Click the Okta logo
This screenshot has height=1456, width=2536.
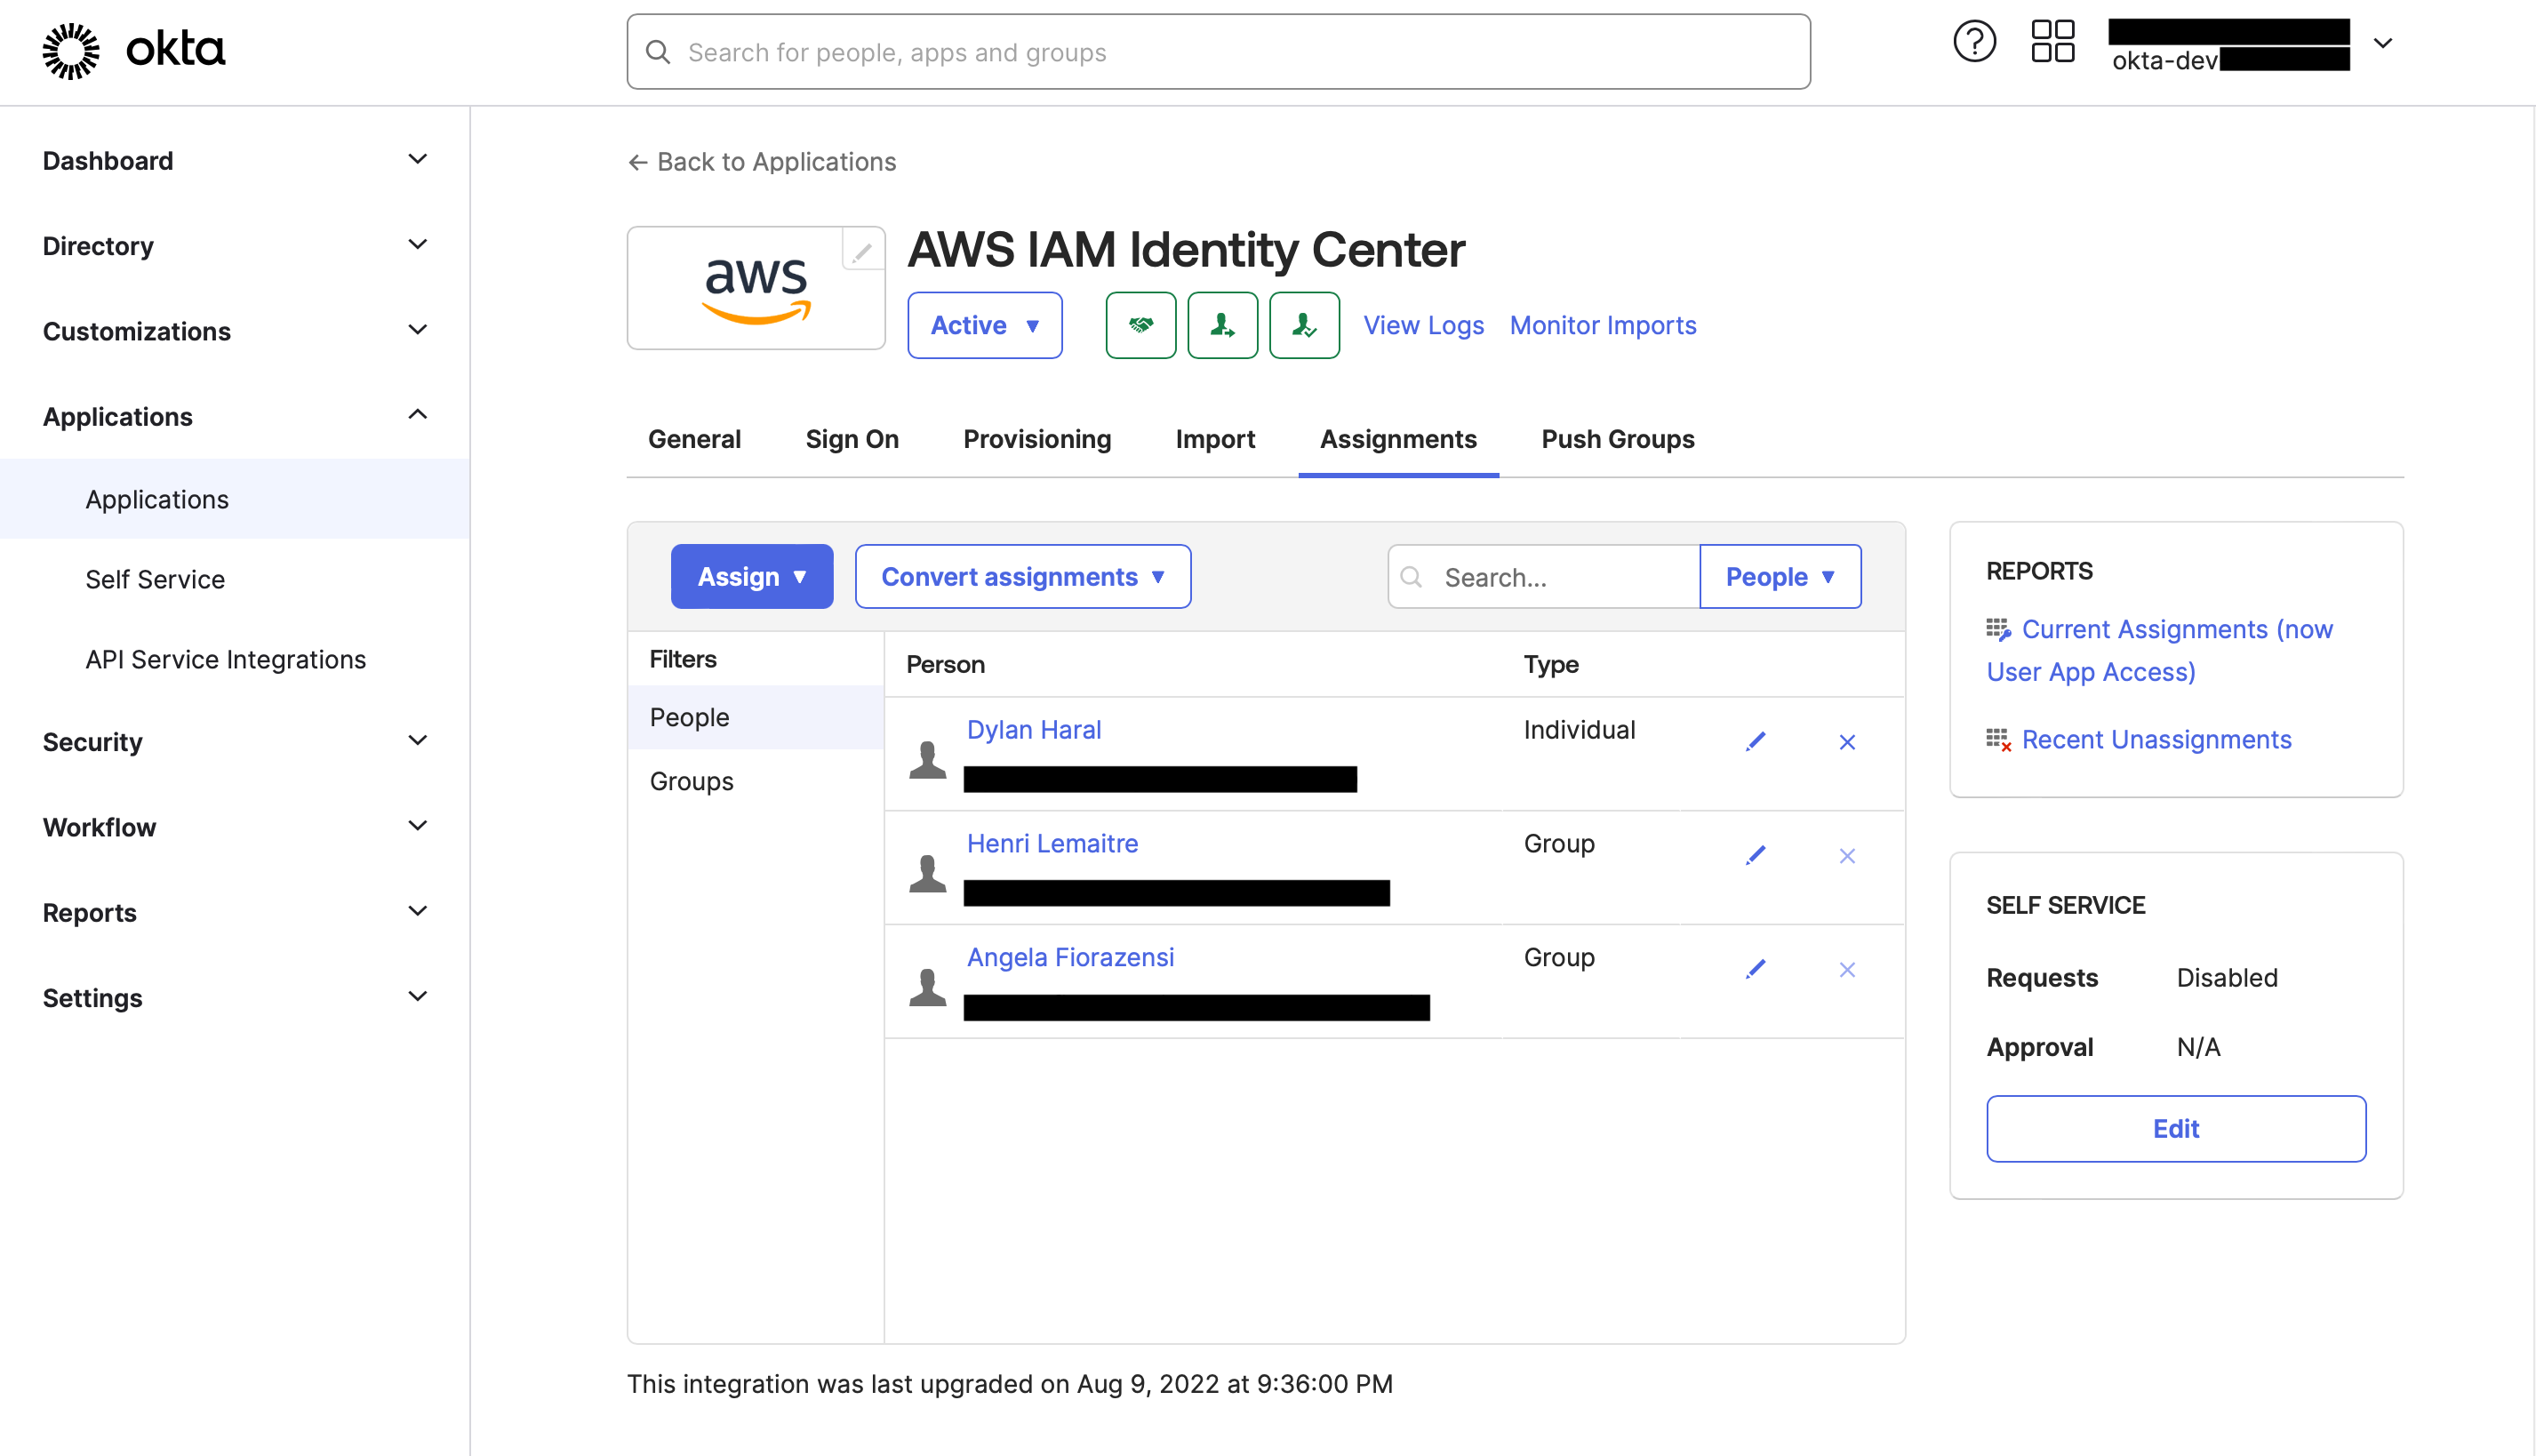[x=134, y=50]
